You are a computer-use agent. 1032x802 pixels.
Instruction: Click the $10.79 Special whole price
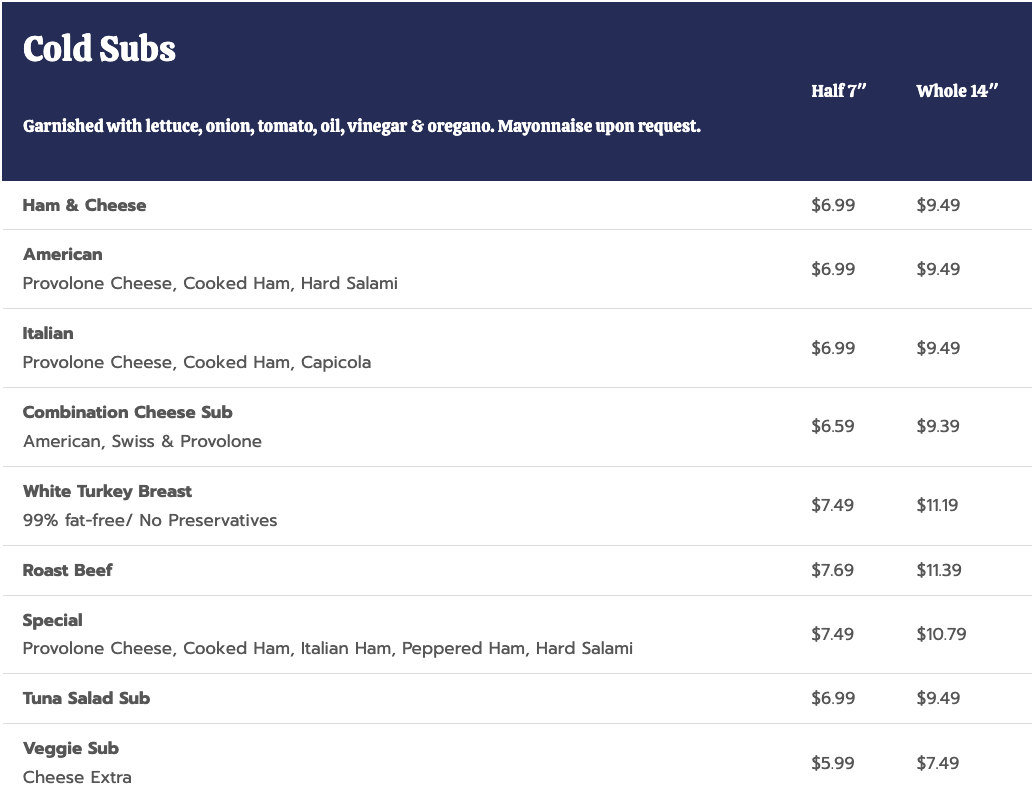click(x=941, y=634)
